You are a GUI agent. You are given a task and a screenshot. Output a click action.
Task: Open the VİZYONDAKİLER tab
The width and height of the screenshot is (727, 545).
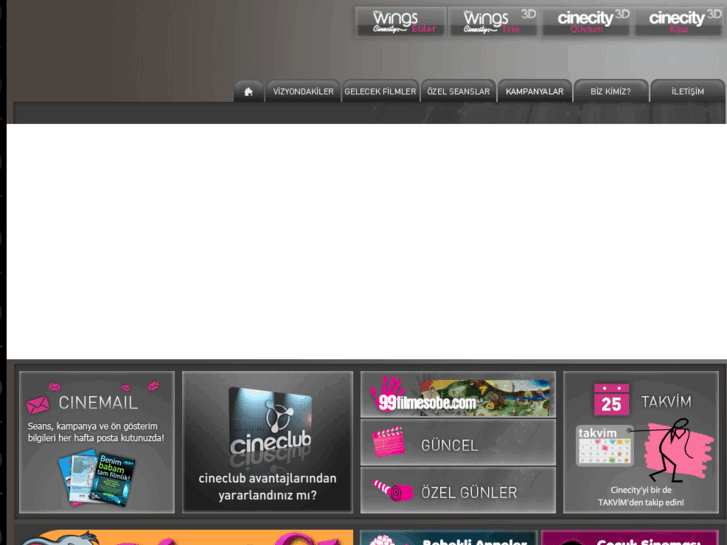click(x=303, y=91)
